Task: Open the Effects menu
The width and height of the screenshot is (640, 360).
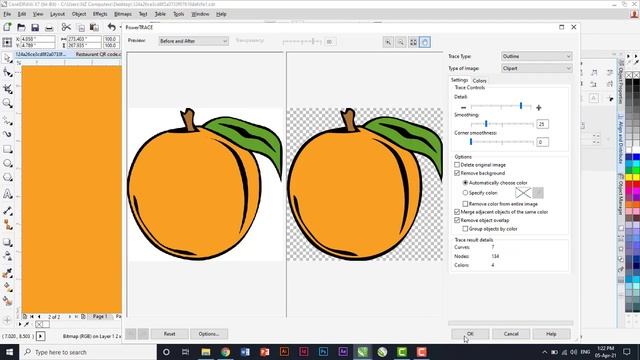Action: pos(100,14)
